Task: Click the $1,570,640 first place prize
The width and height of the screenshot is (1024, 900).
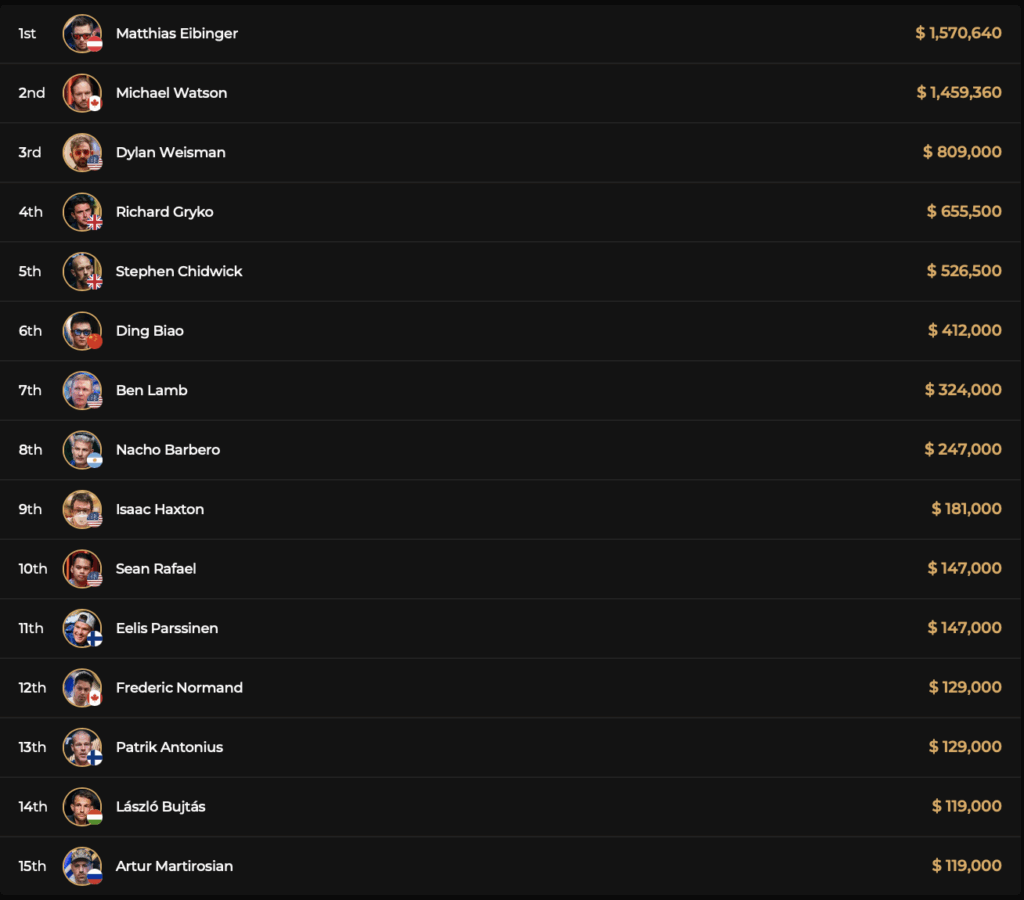Action: tap(958, 34)
